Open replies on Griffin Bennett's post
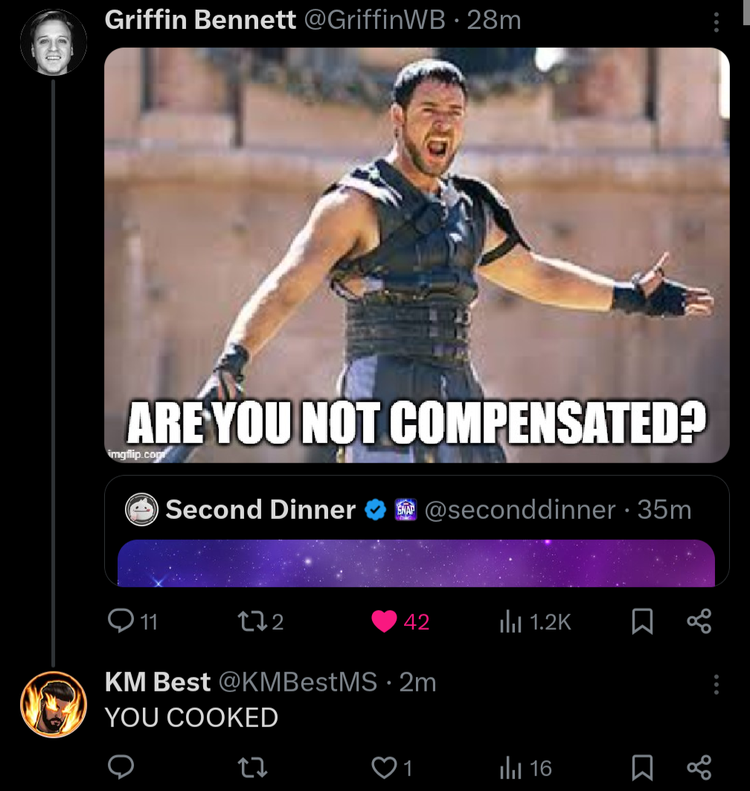Image resolution: width=750 pixels, height=791 pixels. click(133, 622)
